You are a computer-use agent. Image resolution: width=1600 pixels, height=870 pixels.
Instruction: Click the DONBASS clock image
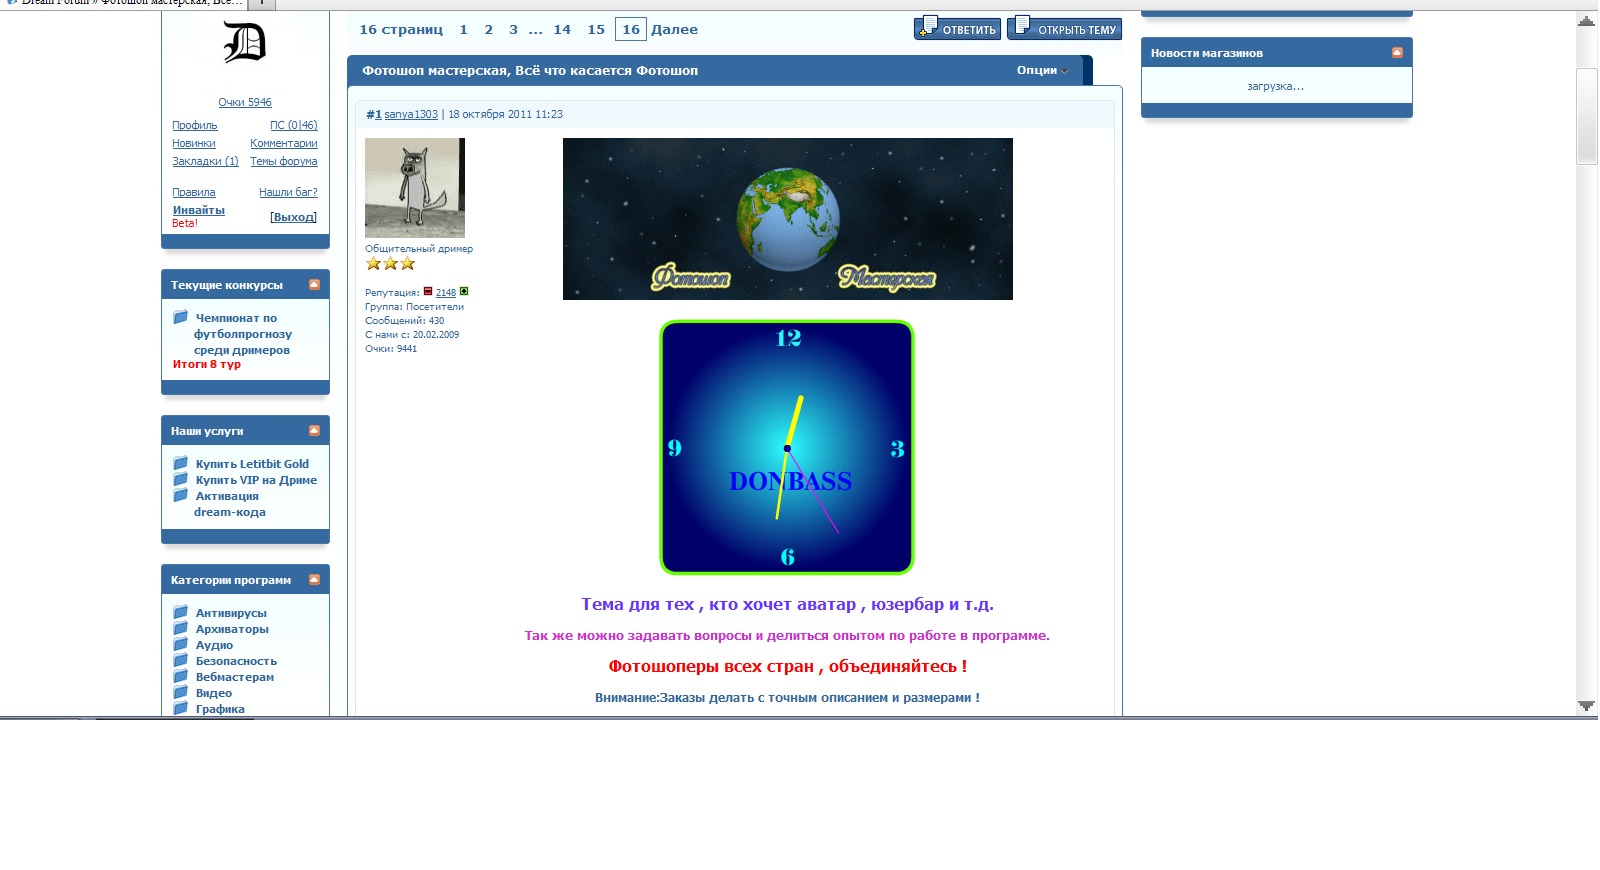787,447
